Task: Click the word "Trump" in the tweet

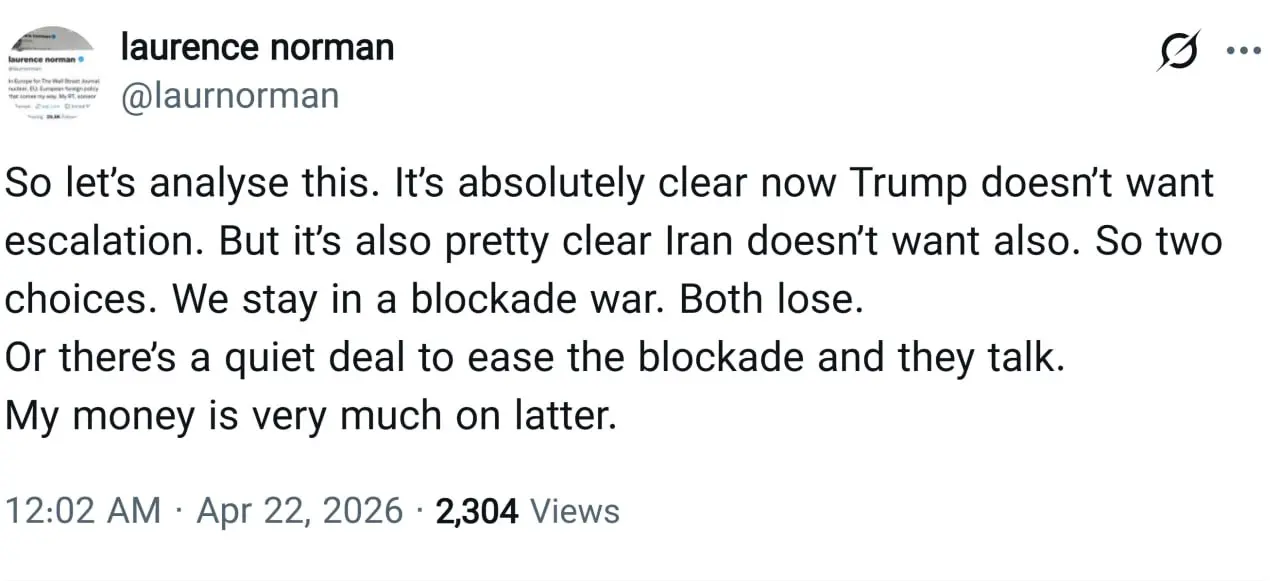Action: 909,184
